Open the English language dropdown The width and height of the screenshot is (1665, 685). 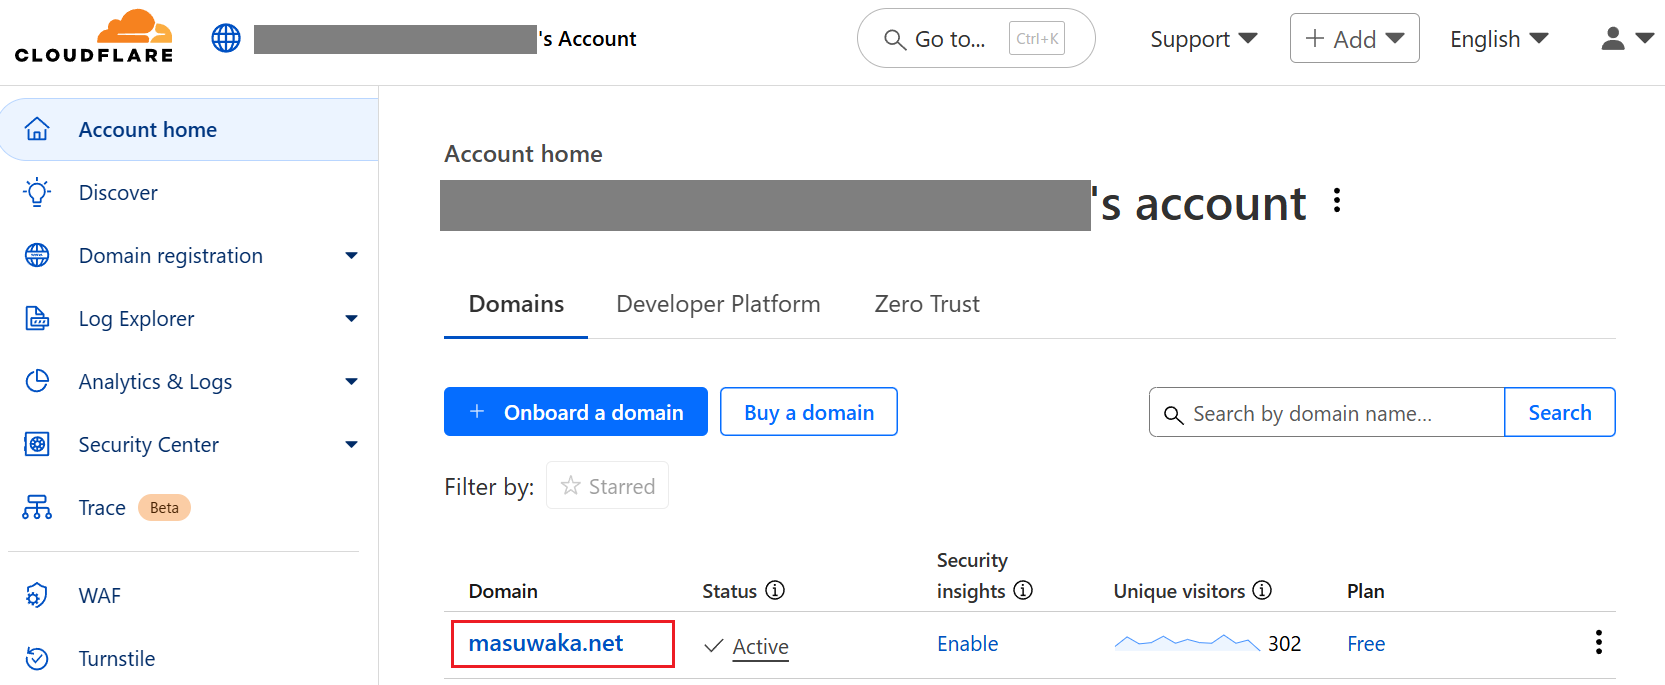tap(1498, 39)
